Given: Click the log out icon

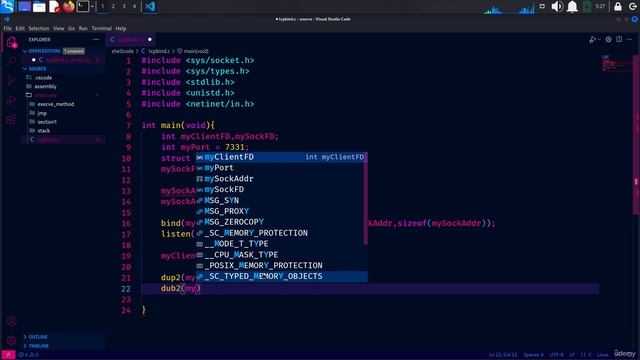Looking at the screenshot, I should click(x=633, y=7).
